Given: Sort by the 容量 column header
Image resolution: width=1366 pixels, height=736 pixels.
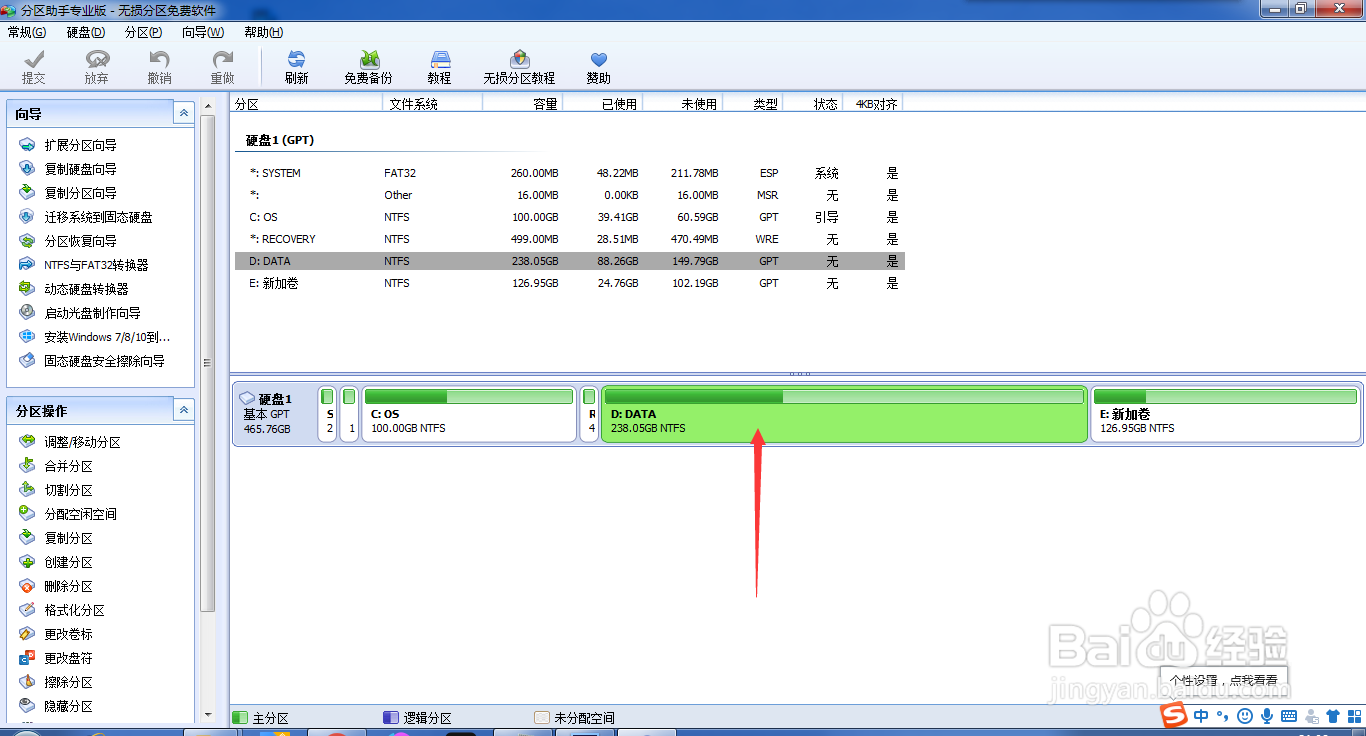Looking at the screenshot, I should [522, 103].
